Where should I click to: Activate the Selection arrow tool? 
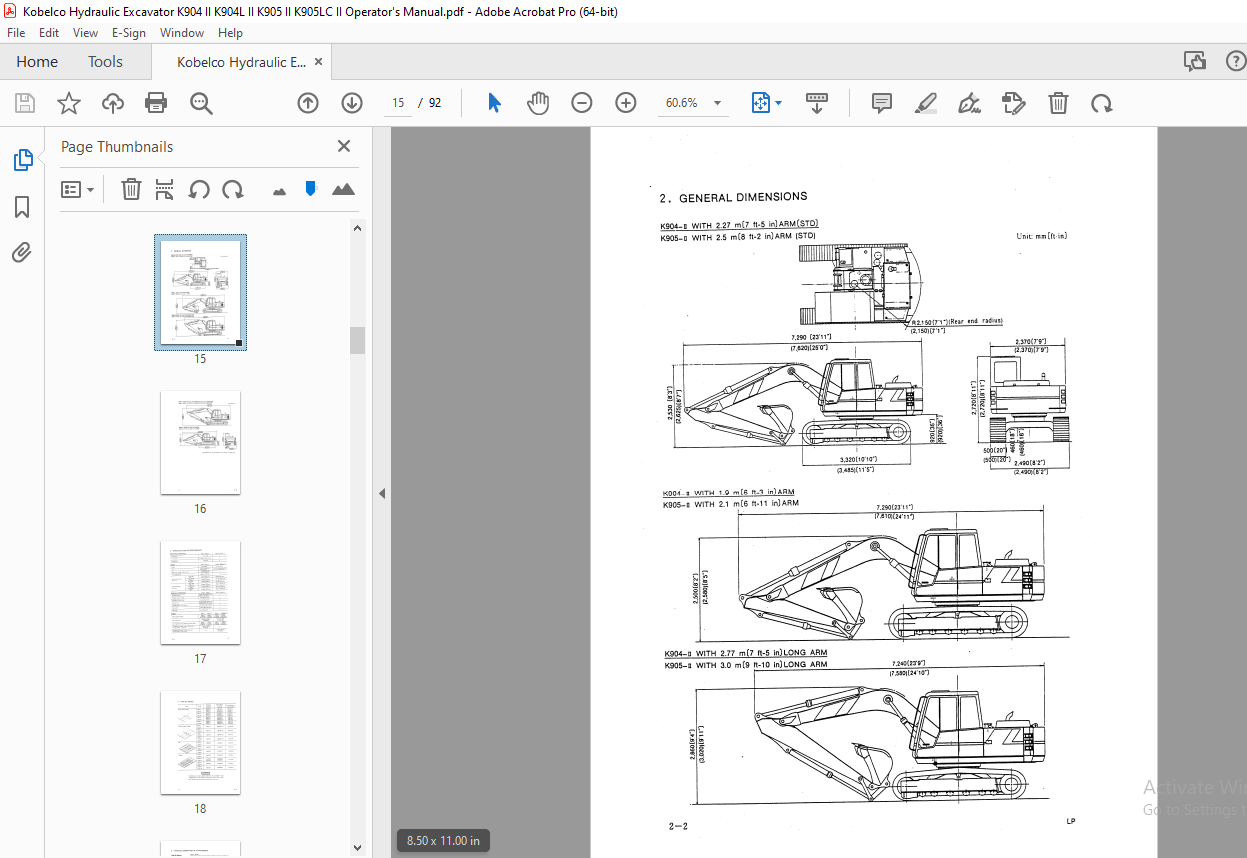pyautogui.click(x=494, y=103)
